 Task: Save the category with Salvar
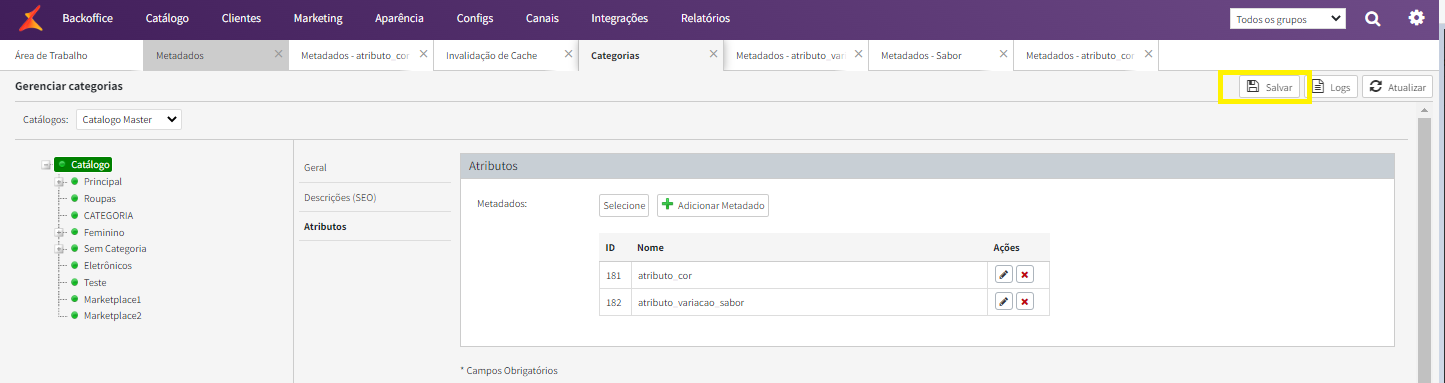pos(1269,87)
